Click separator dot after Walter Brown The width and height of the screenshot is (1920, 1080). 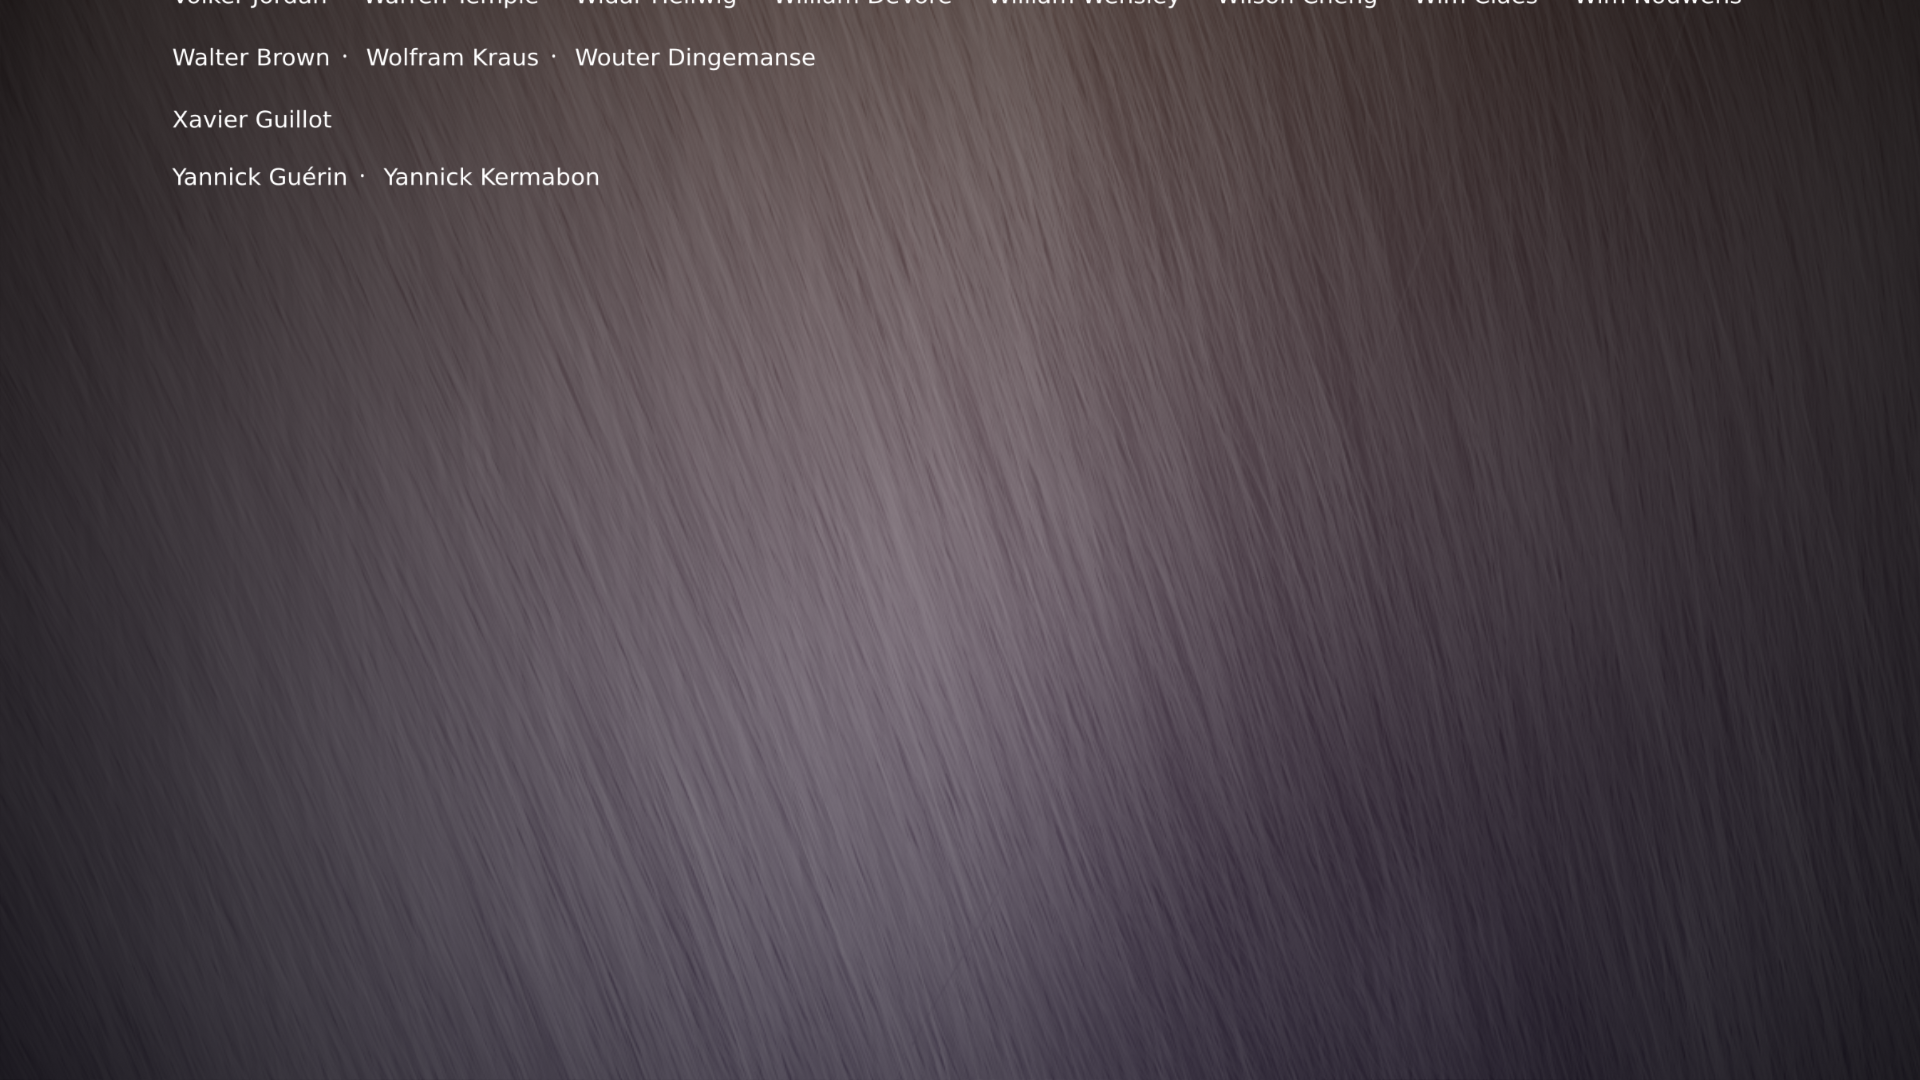point(345,57)
